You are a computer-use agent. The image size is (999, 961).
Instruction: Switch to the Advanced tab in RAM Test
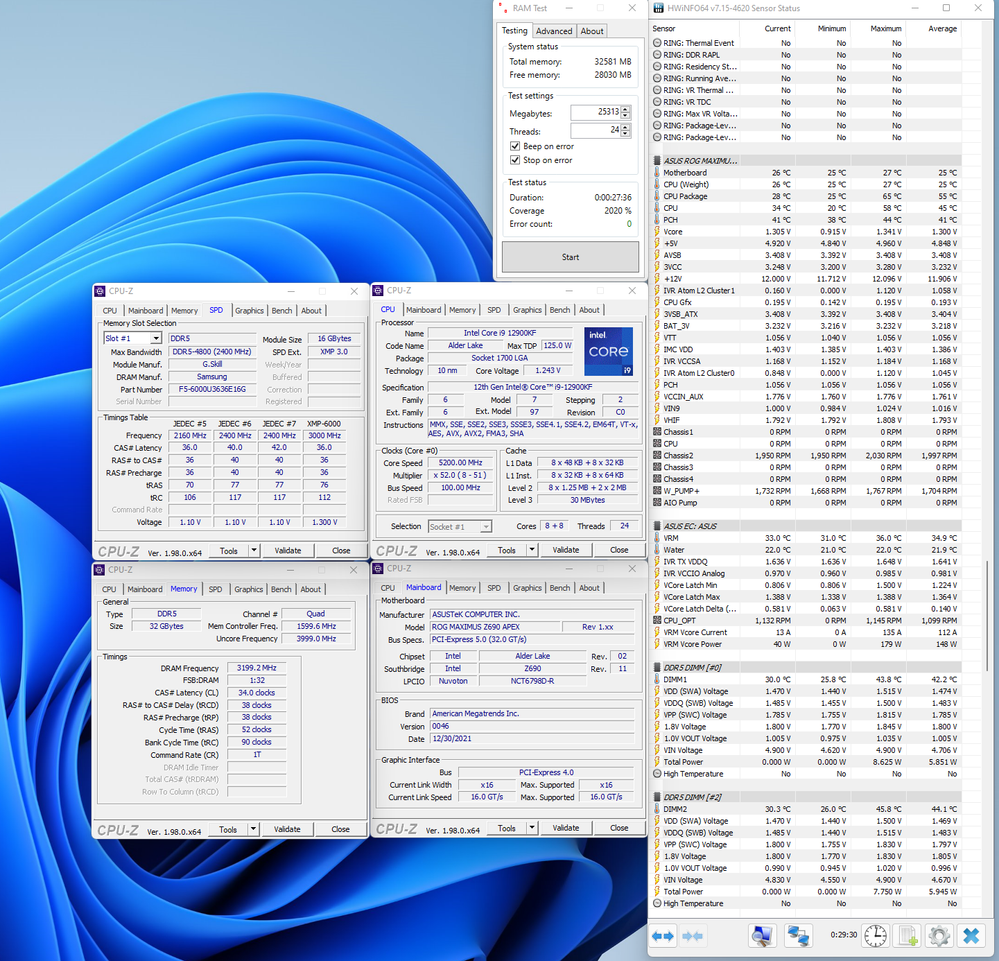554,31
